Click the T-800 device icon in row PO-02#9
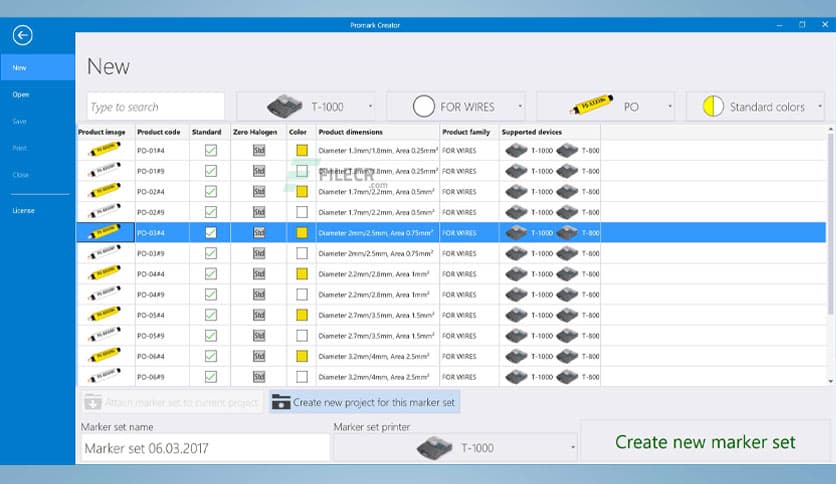 pos(567,212)
